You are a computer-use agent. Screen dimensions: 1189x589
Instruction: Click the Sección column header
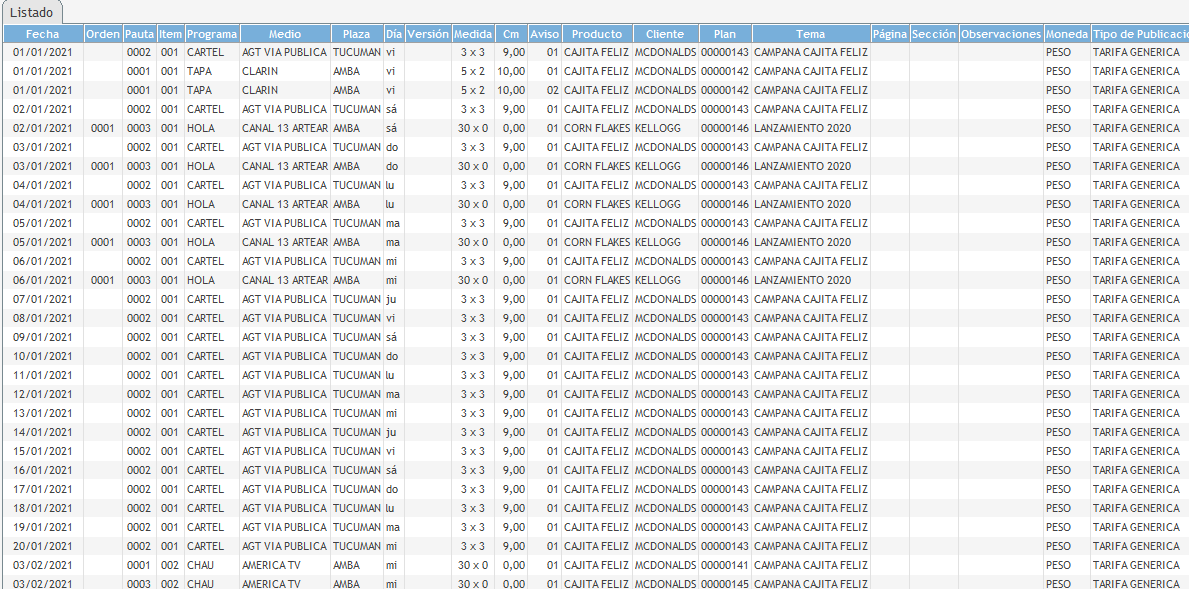(934, 34)
